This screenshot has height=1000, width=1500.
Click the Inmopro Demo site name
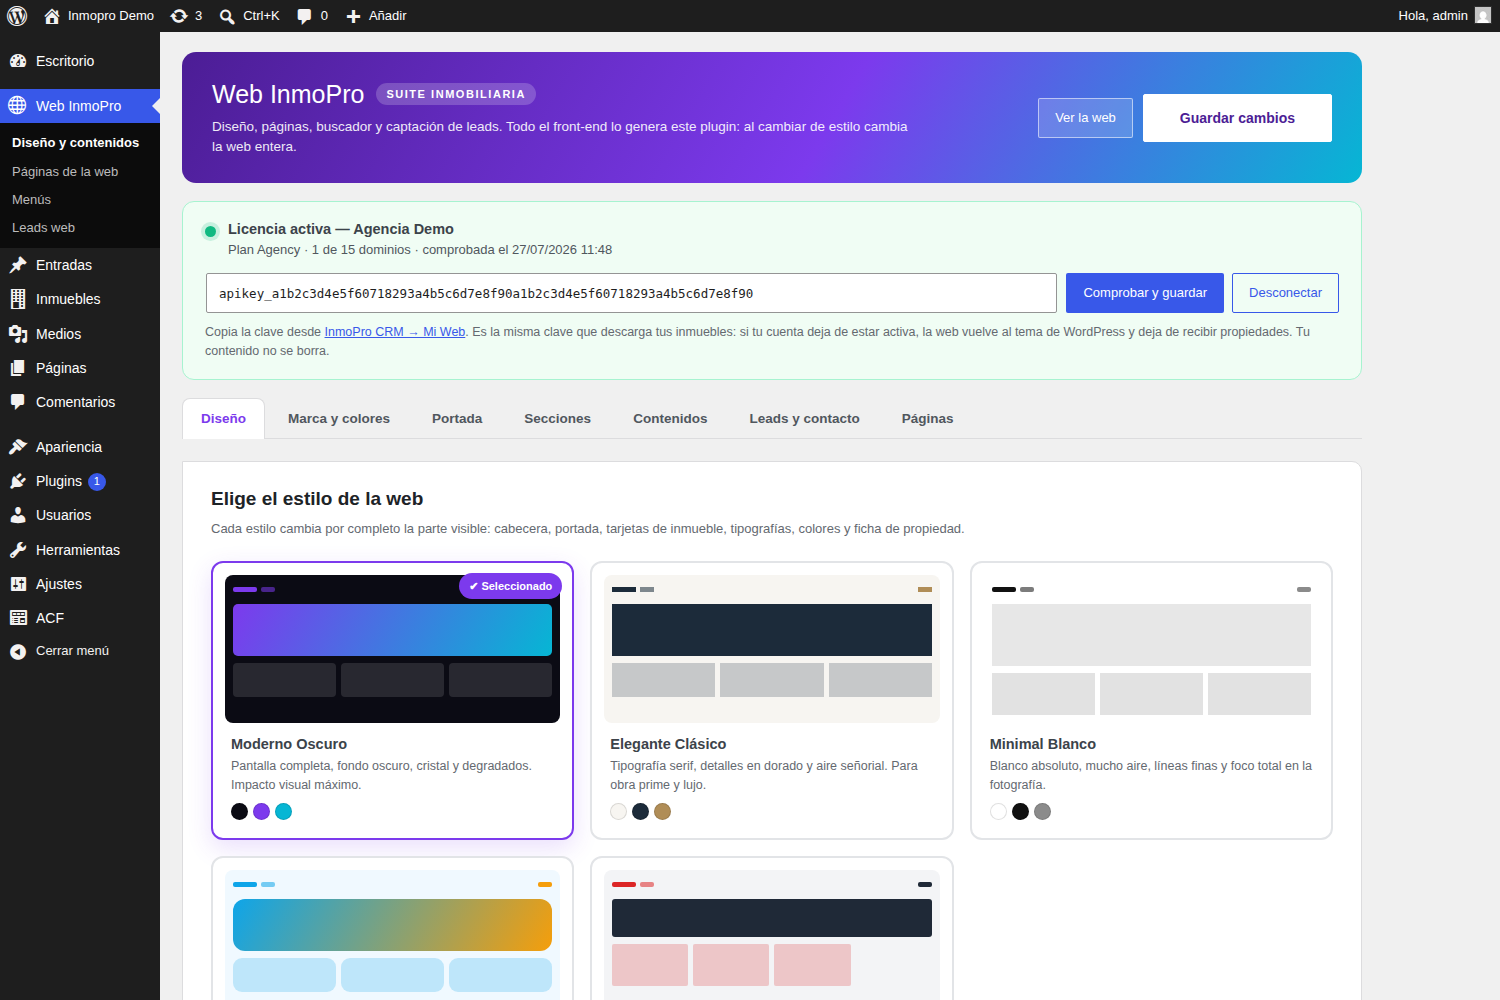click(x=111, y=16)
